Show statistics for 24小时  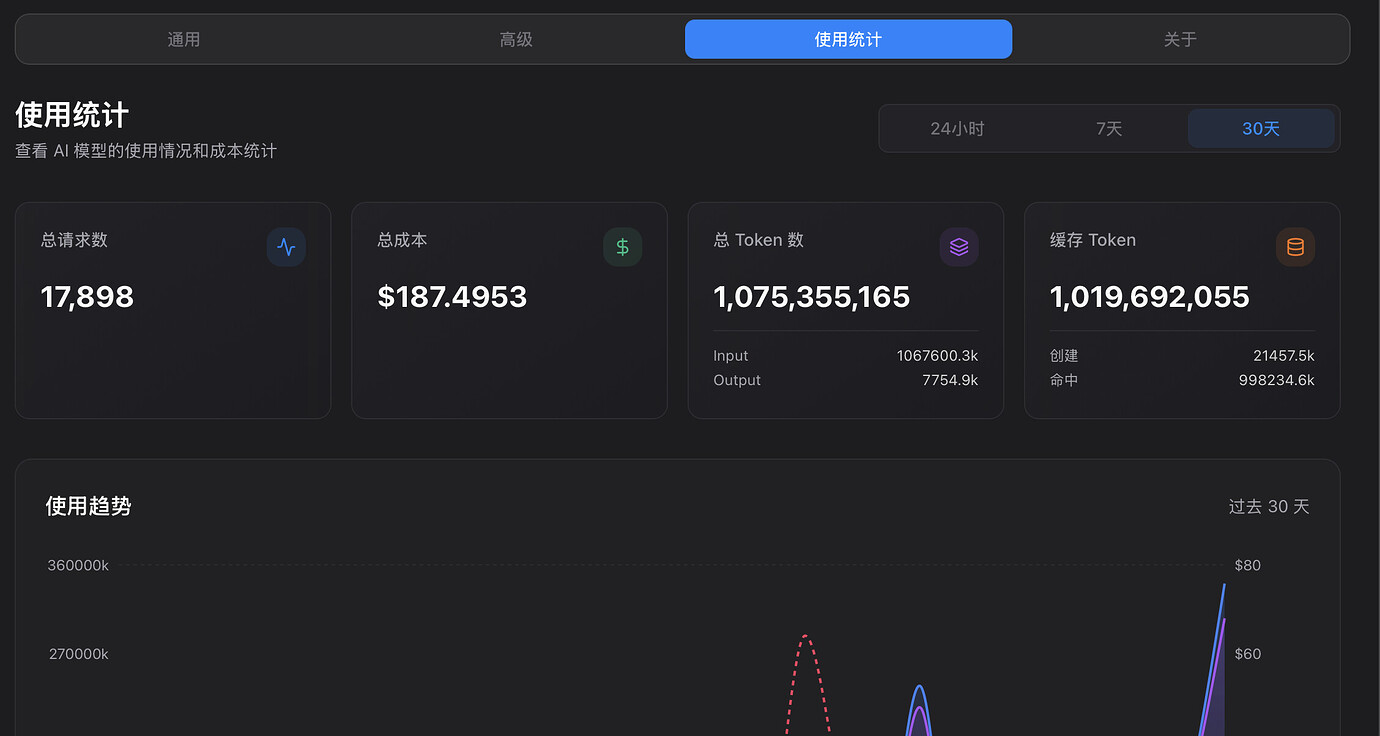click(x=957, y=128)
